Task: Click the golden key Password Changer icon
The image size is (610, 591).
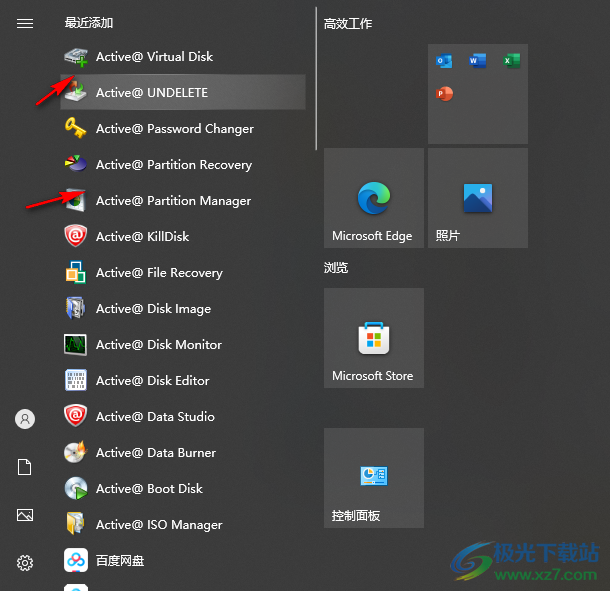Action: (x=75, y=128)
